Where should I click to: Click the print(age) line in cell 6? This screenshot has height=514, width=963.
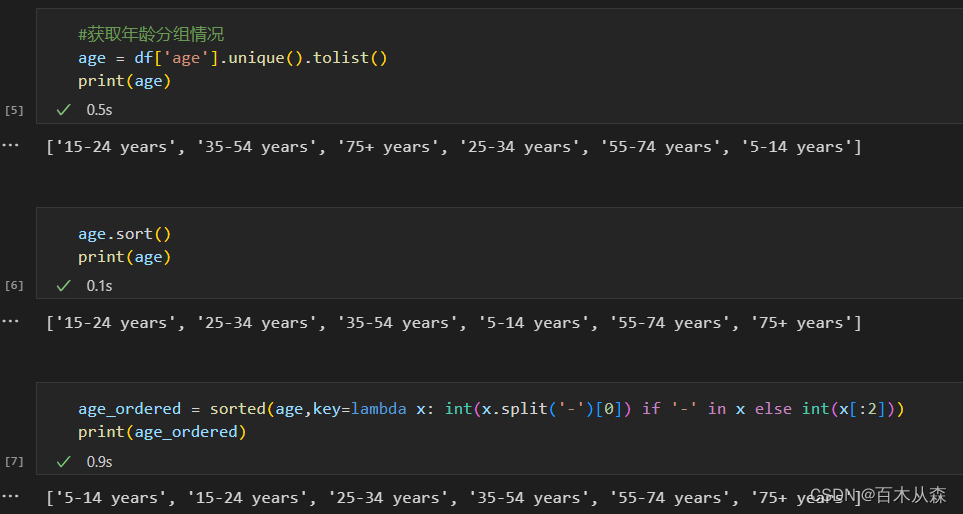[124, 257]
